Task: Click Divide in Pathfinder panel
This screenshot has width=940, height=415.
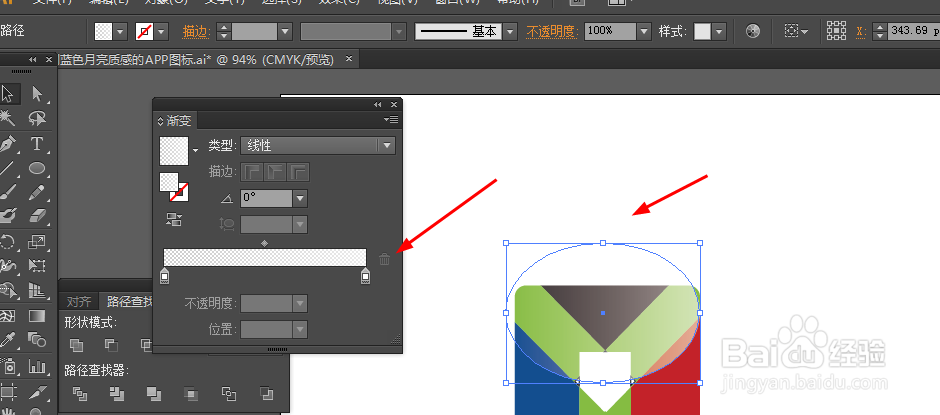Action: [79, 393]
